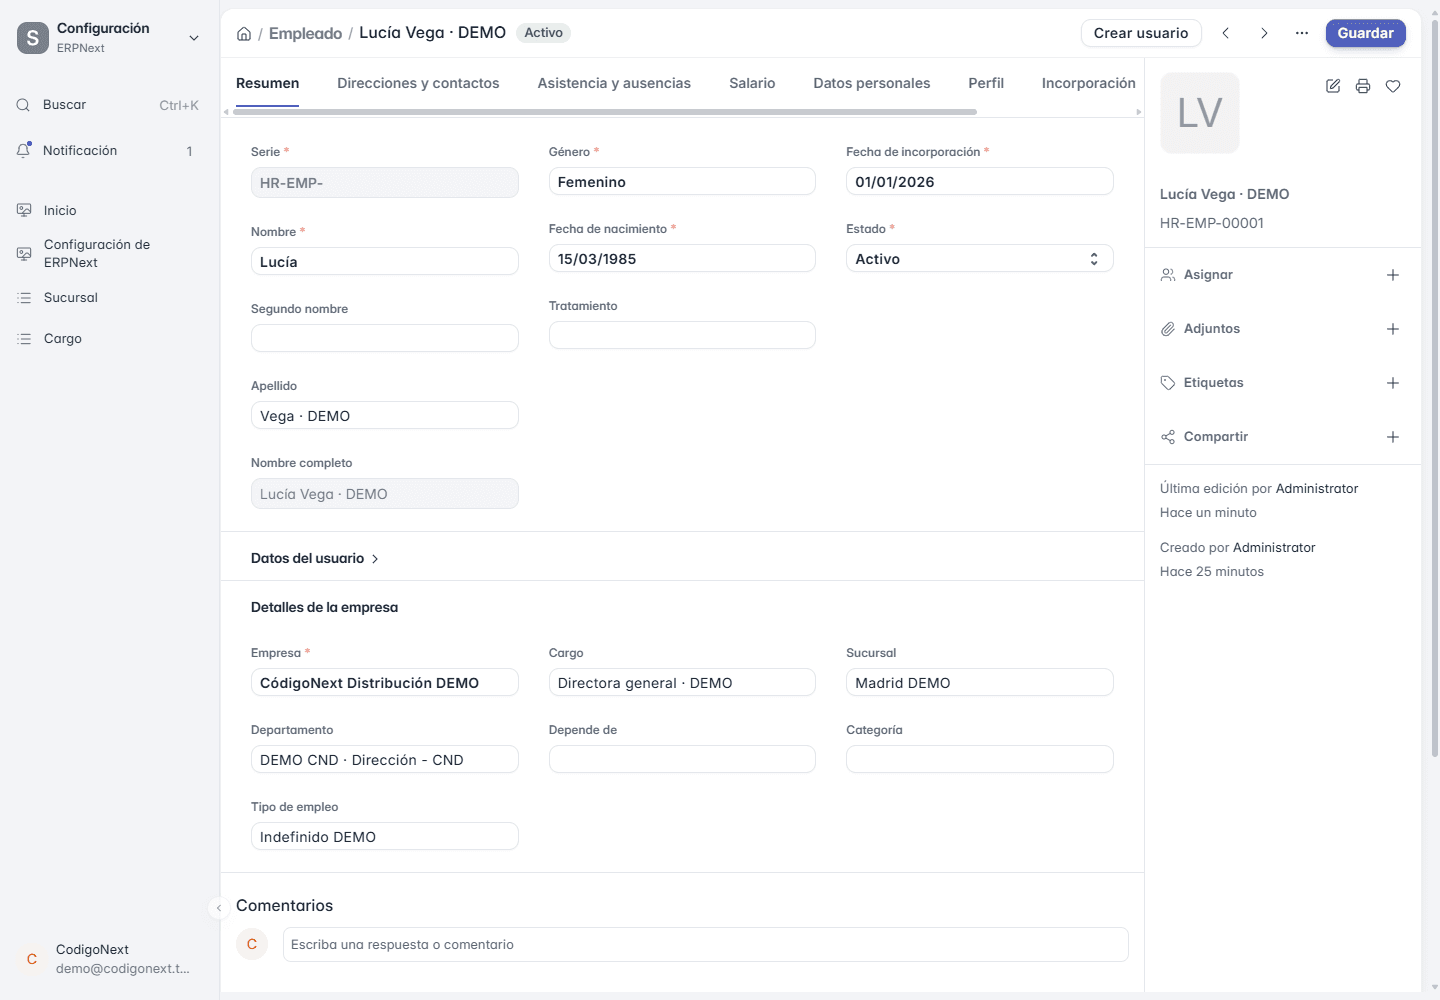Click the horizontal tab scrollbar
This screenshot has height=1000, width=1440.
605,112
